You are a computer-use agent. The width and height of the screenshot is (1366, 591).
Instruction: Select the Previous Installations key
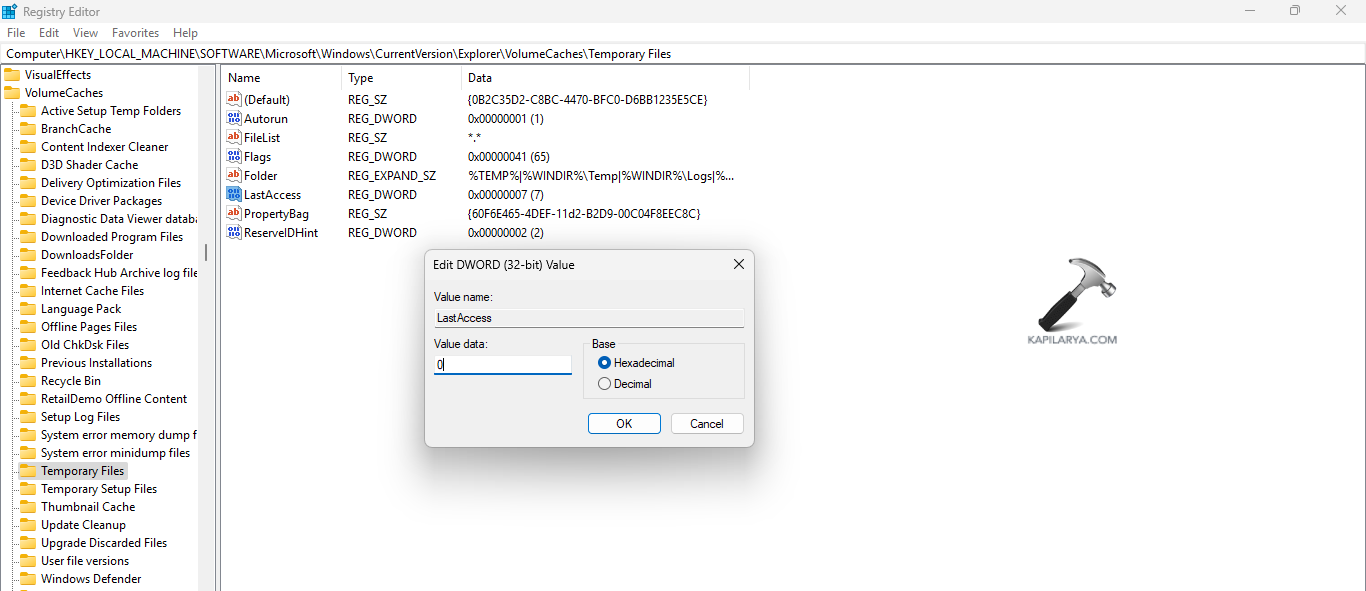[96, 363]
